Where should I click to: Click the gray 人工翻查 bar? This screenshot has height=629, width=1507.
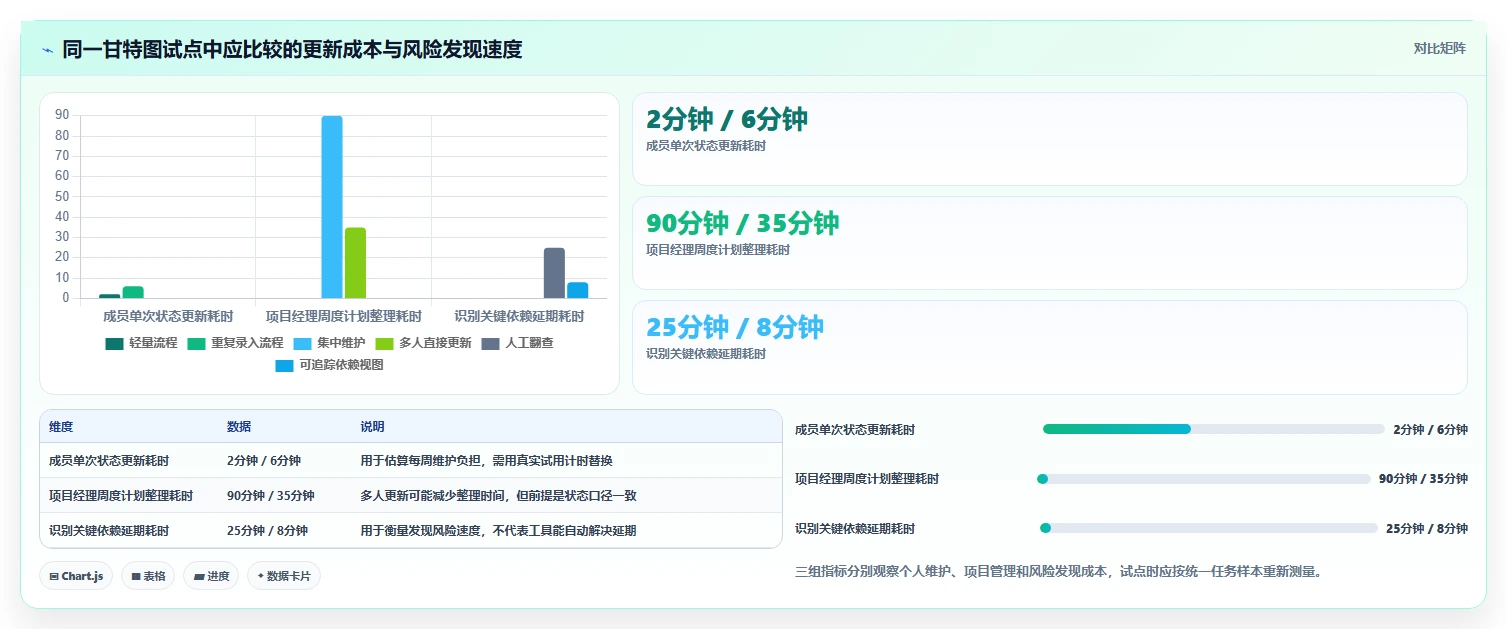554,273
